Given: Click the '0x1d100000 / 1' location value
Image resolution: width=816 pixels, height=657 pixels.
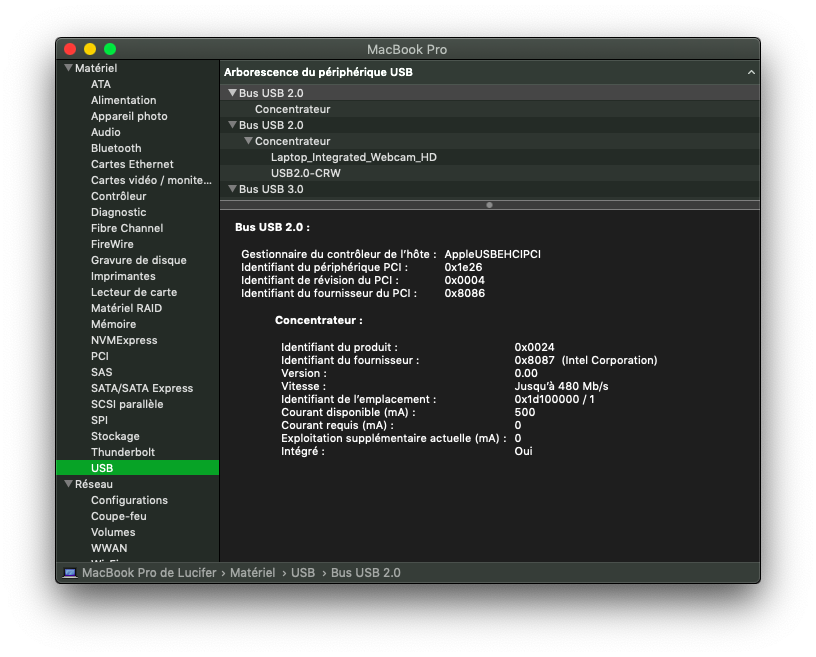Looking at the screenshot, I should (x=554, y=399).
